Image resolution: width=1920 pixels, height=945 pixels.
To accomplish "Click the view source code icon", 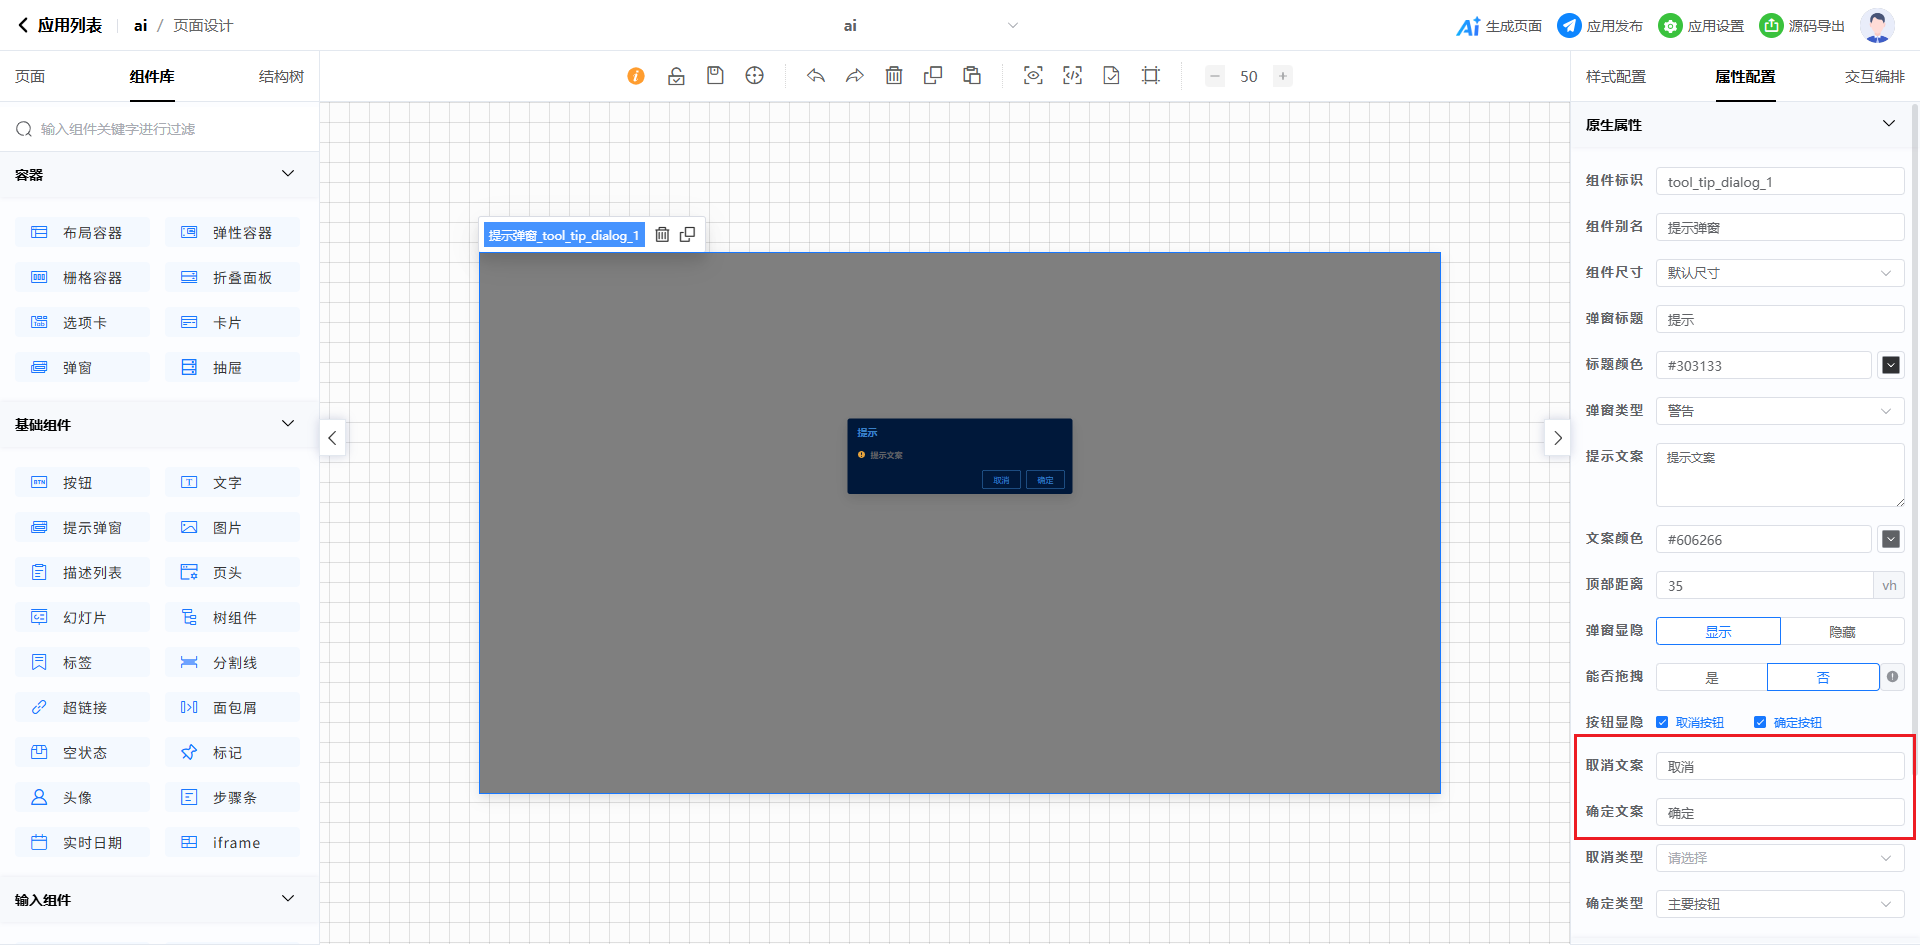I will (x=1072, y=76).
